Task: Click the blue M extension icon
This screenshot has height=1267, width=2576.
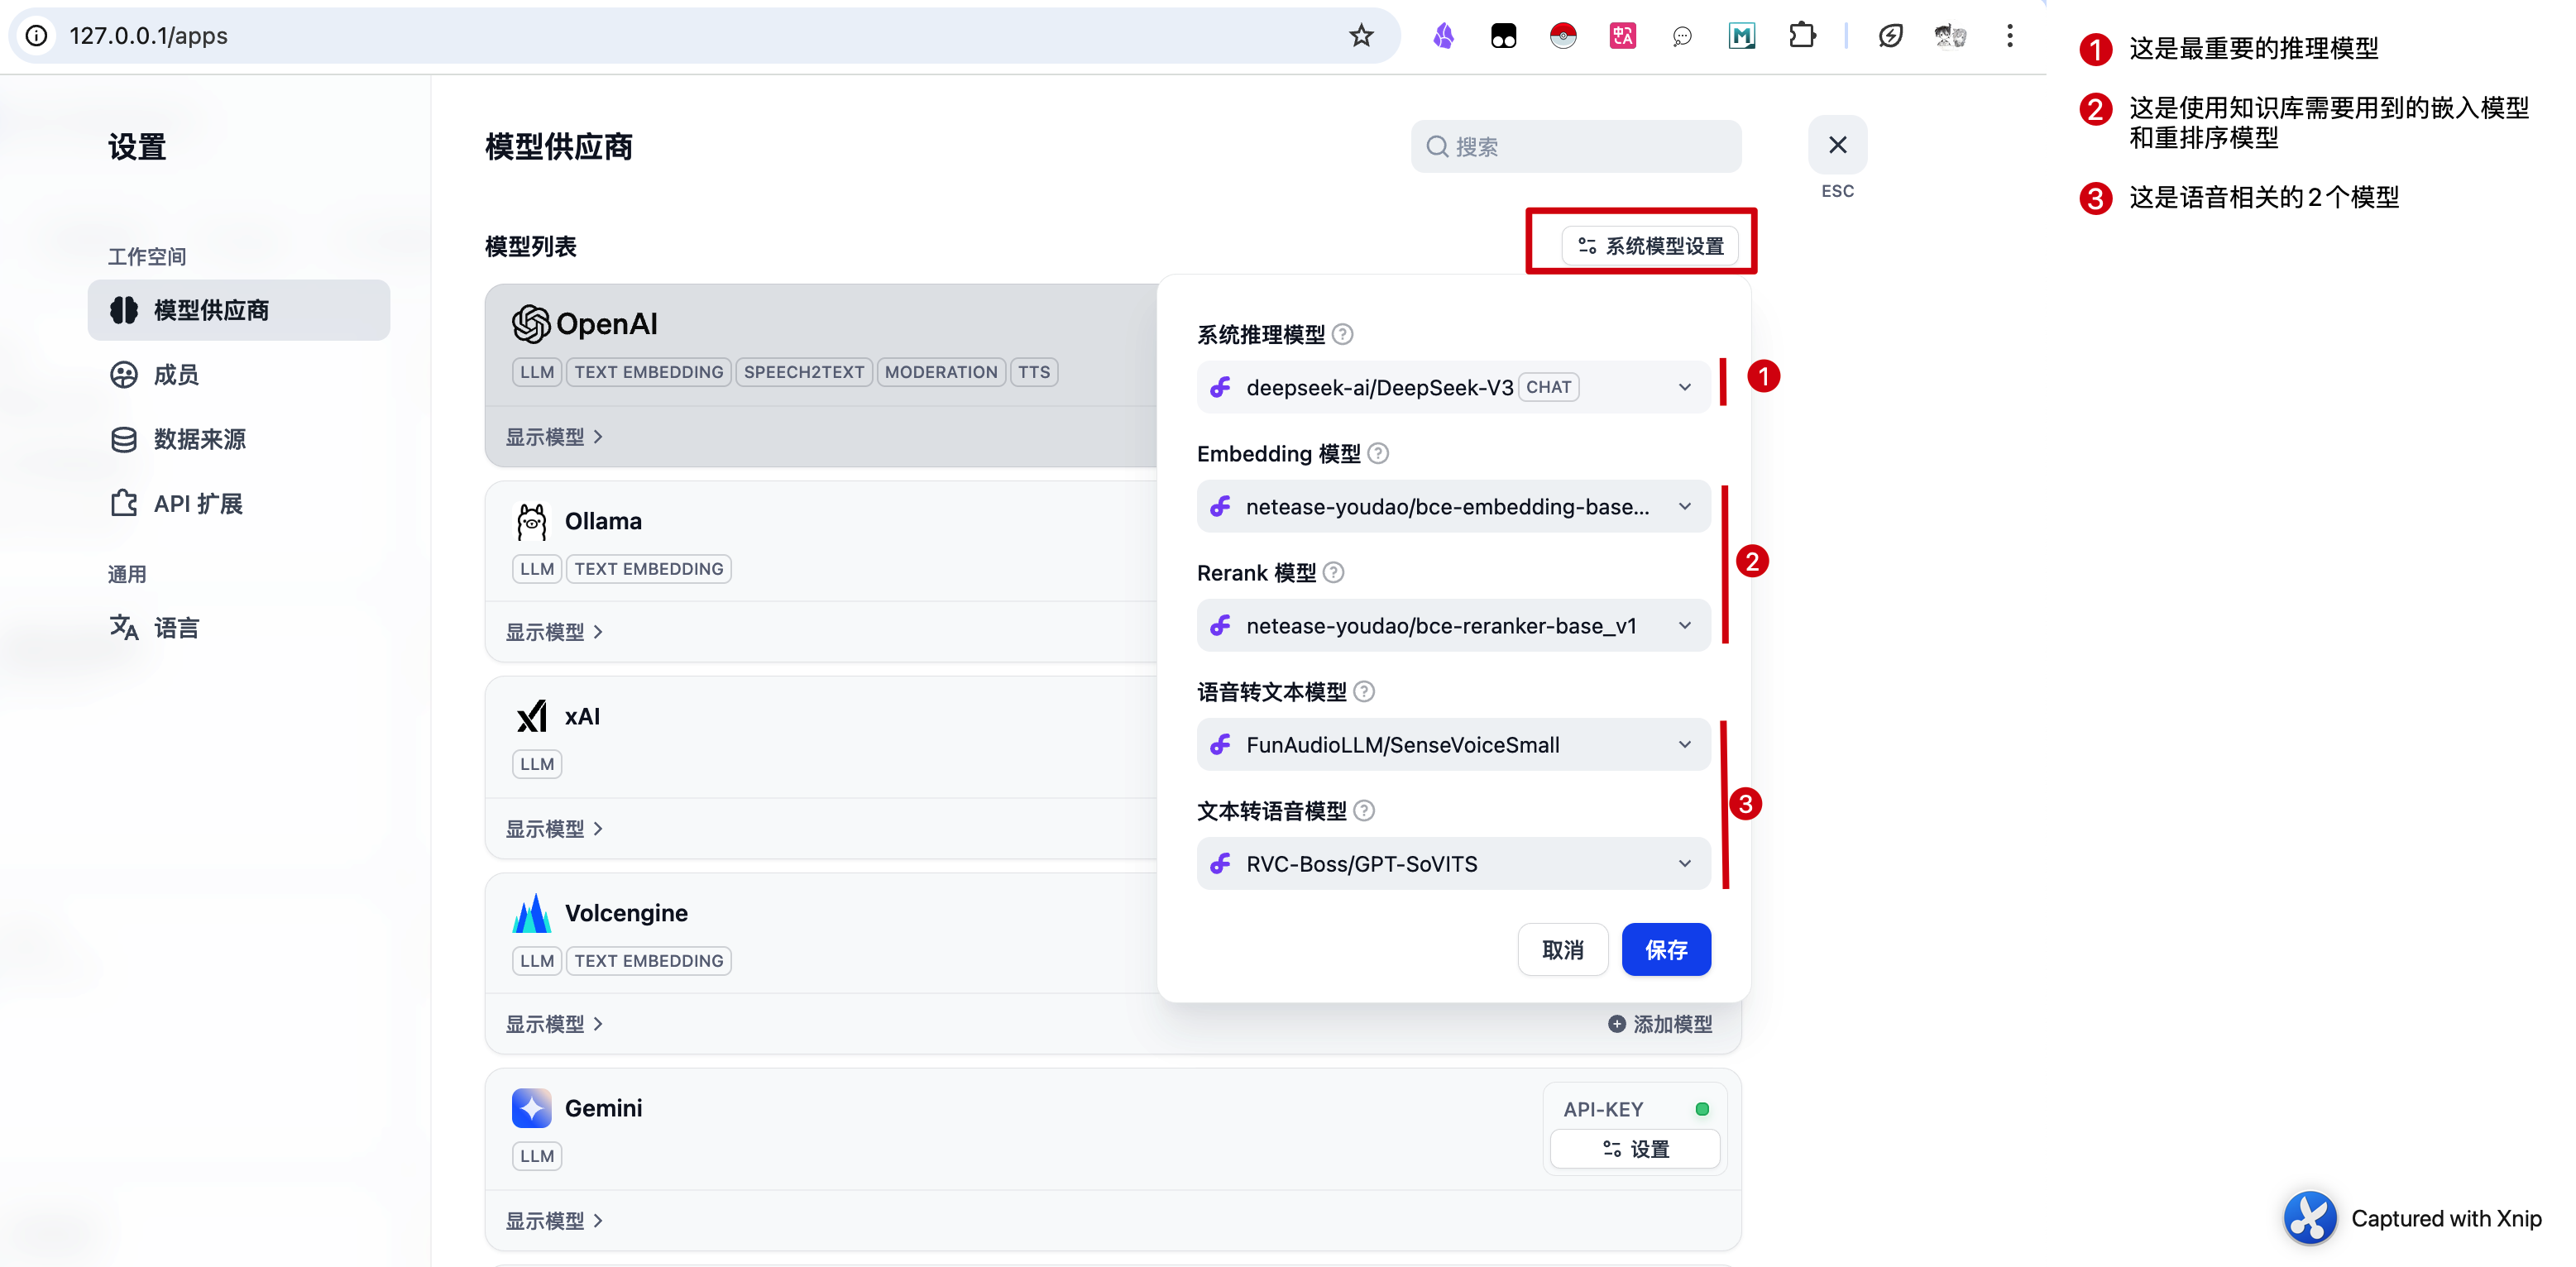Action: click(1742, 36)
